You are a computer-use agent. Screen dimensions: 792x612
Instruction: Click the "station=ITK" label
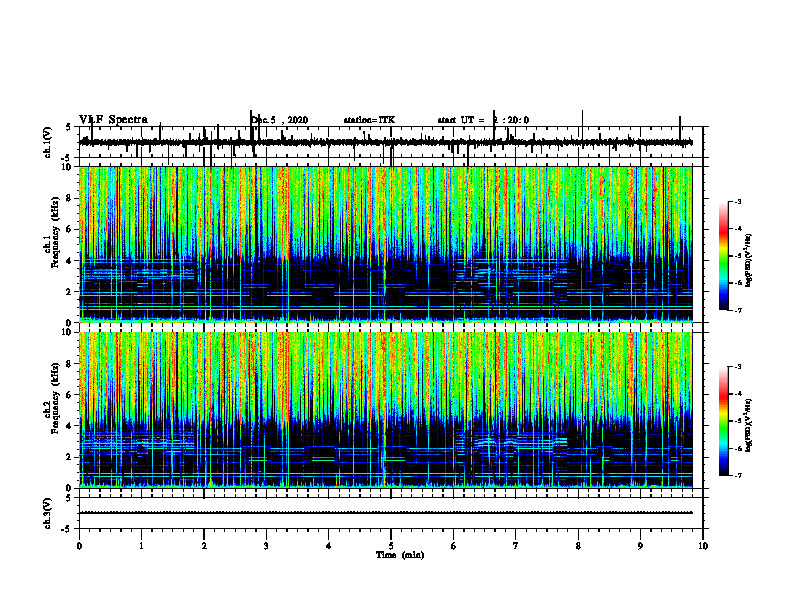(369, 120)
